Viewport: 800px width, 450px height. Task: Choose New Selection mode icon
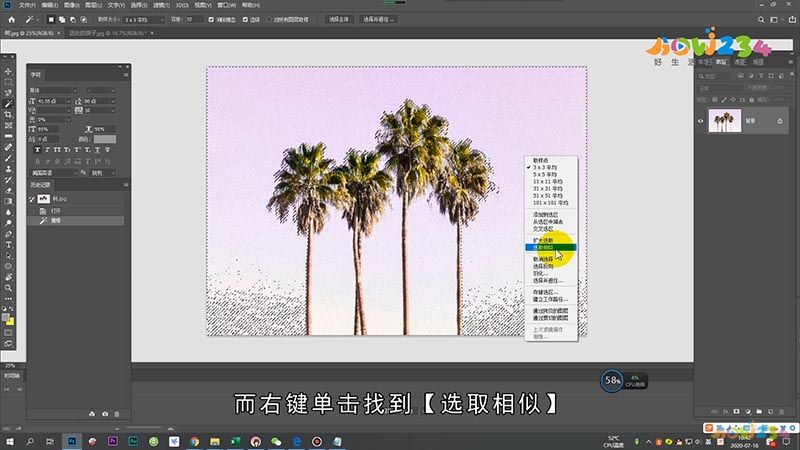pyautogui.click(x=51, y=19)
